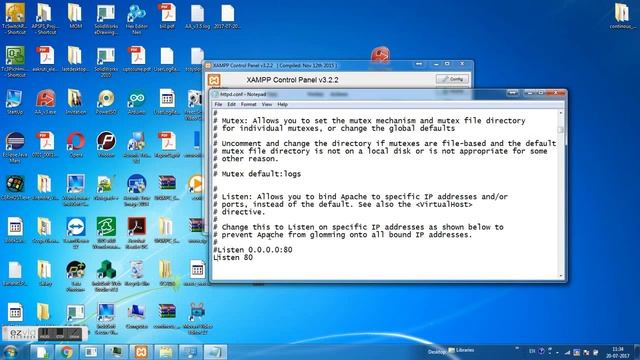Click the Config button in XAMPP Control Panel
Viewport: 640px width, 360px height.
tap(452, 79)
